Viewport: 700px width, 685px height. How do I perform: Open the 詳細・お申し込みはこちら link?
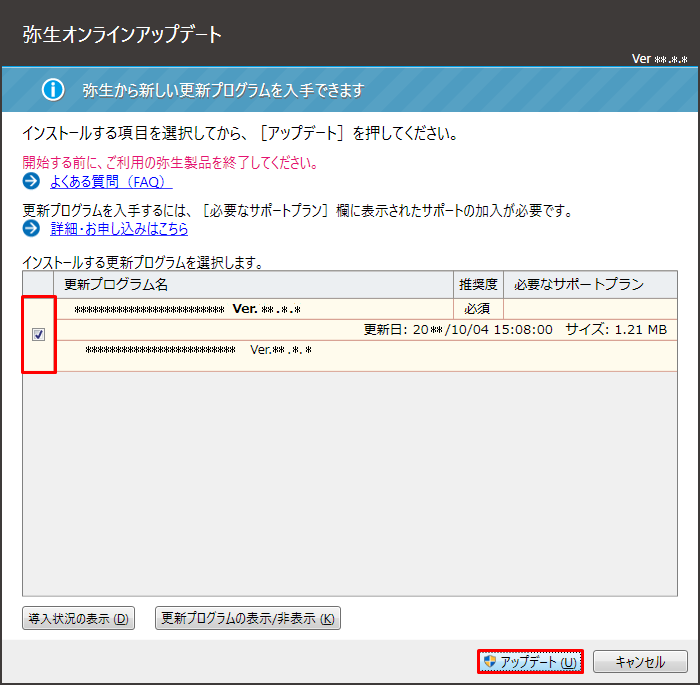pyautogui.click(x=119, y=229)
